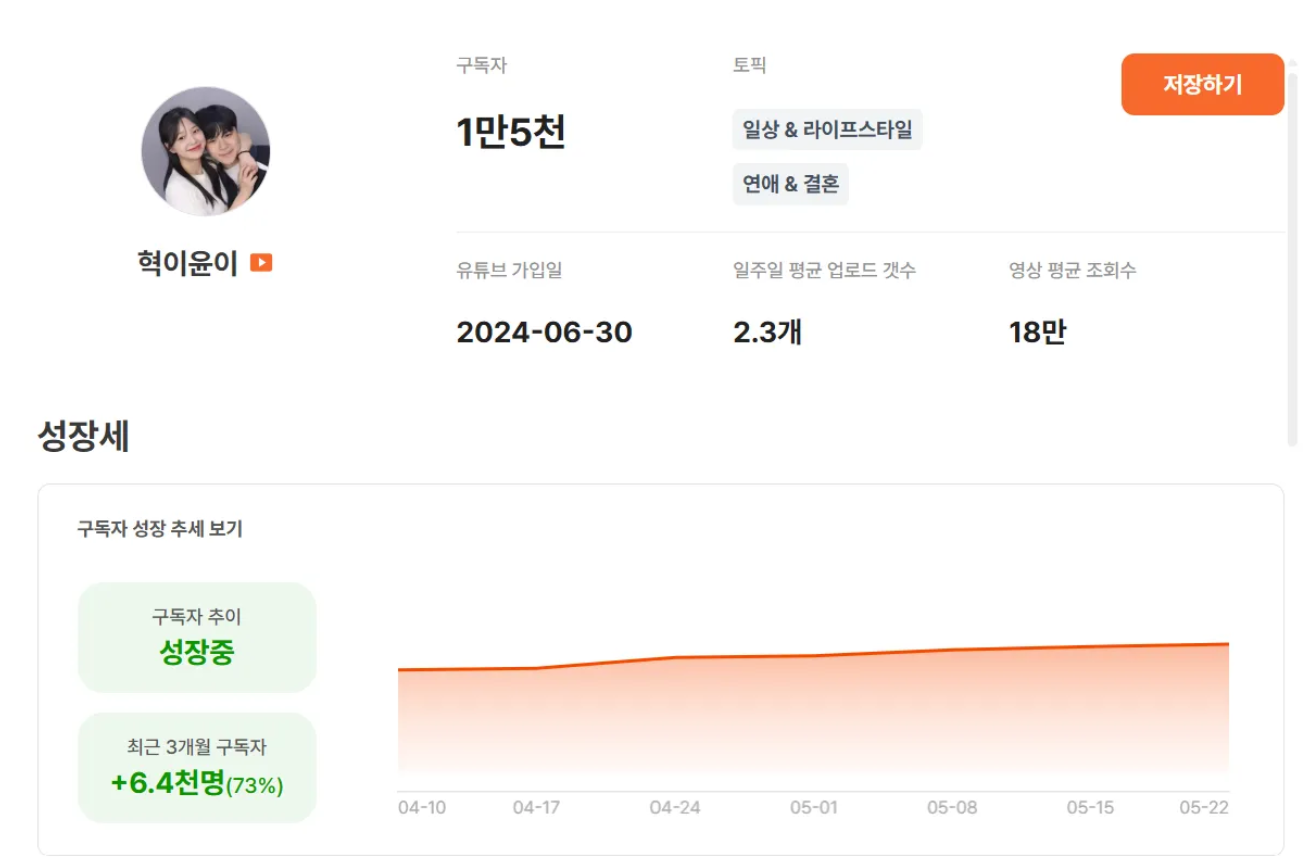Viewport: 1308px width, 868px height.
Task: Click the subscriber count 1만5천
Action: coord(511,132)
